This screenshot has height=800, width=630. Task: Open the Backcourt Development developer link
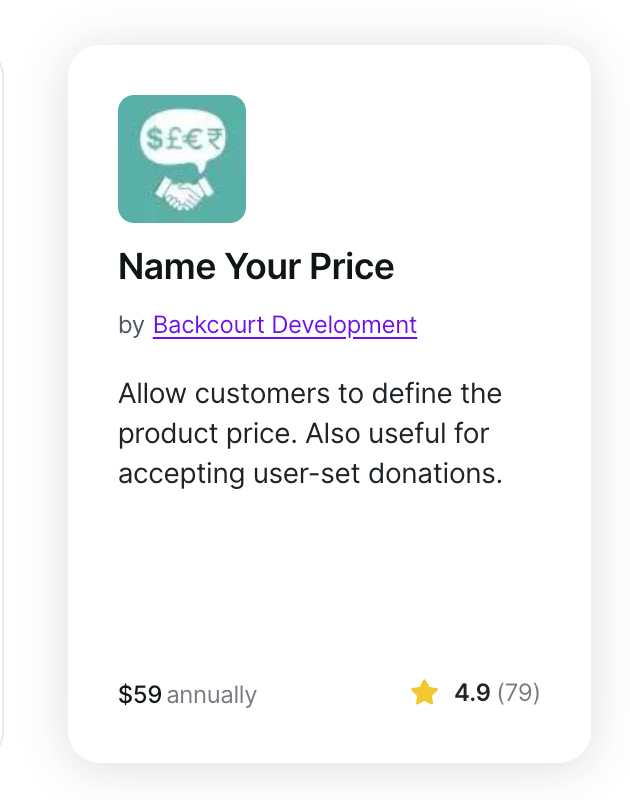[284, 325]
